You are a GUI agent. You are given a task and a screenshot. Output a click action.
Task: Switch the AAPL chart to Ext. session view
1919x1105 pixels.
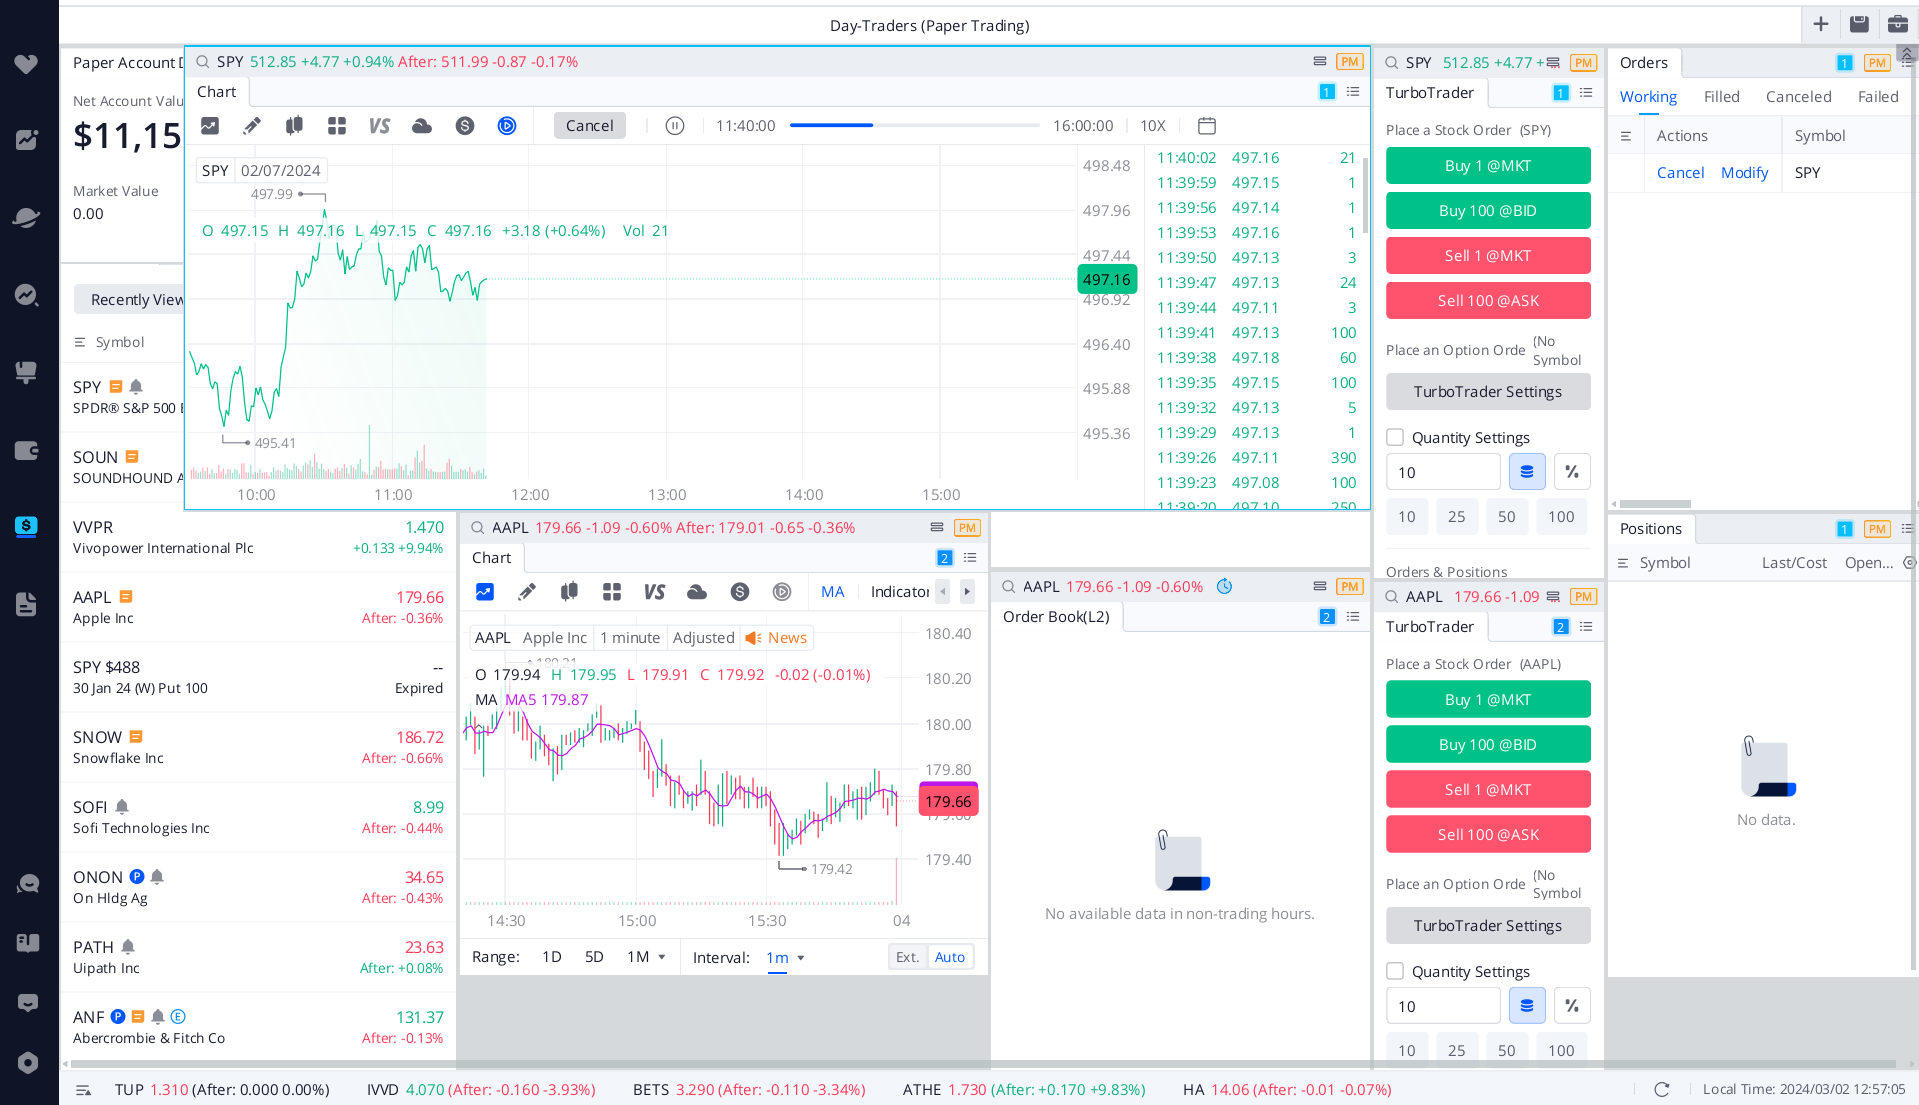click(906, 957)
